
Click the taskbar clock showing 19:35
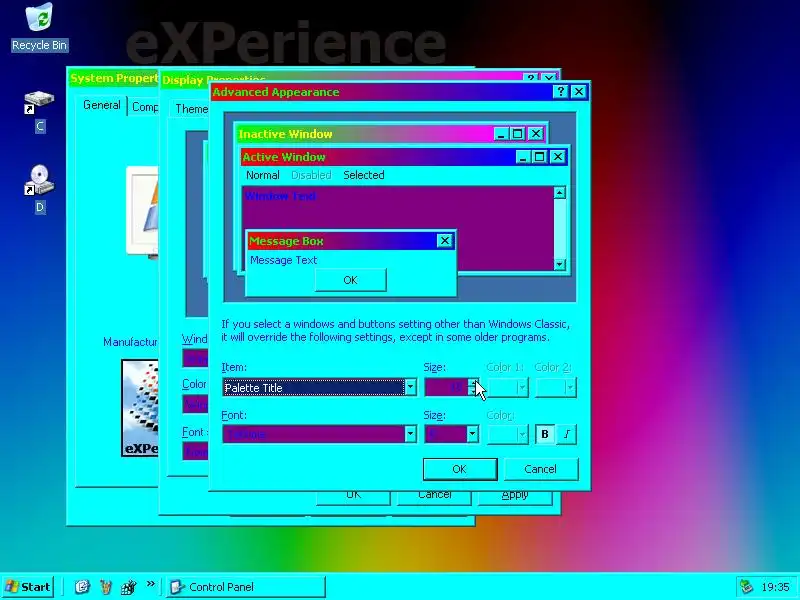pyautogui.click(x=775, y=587)
